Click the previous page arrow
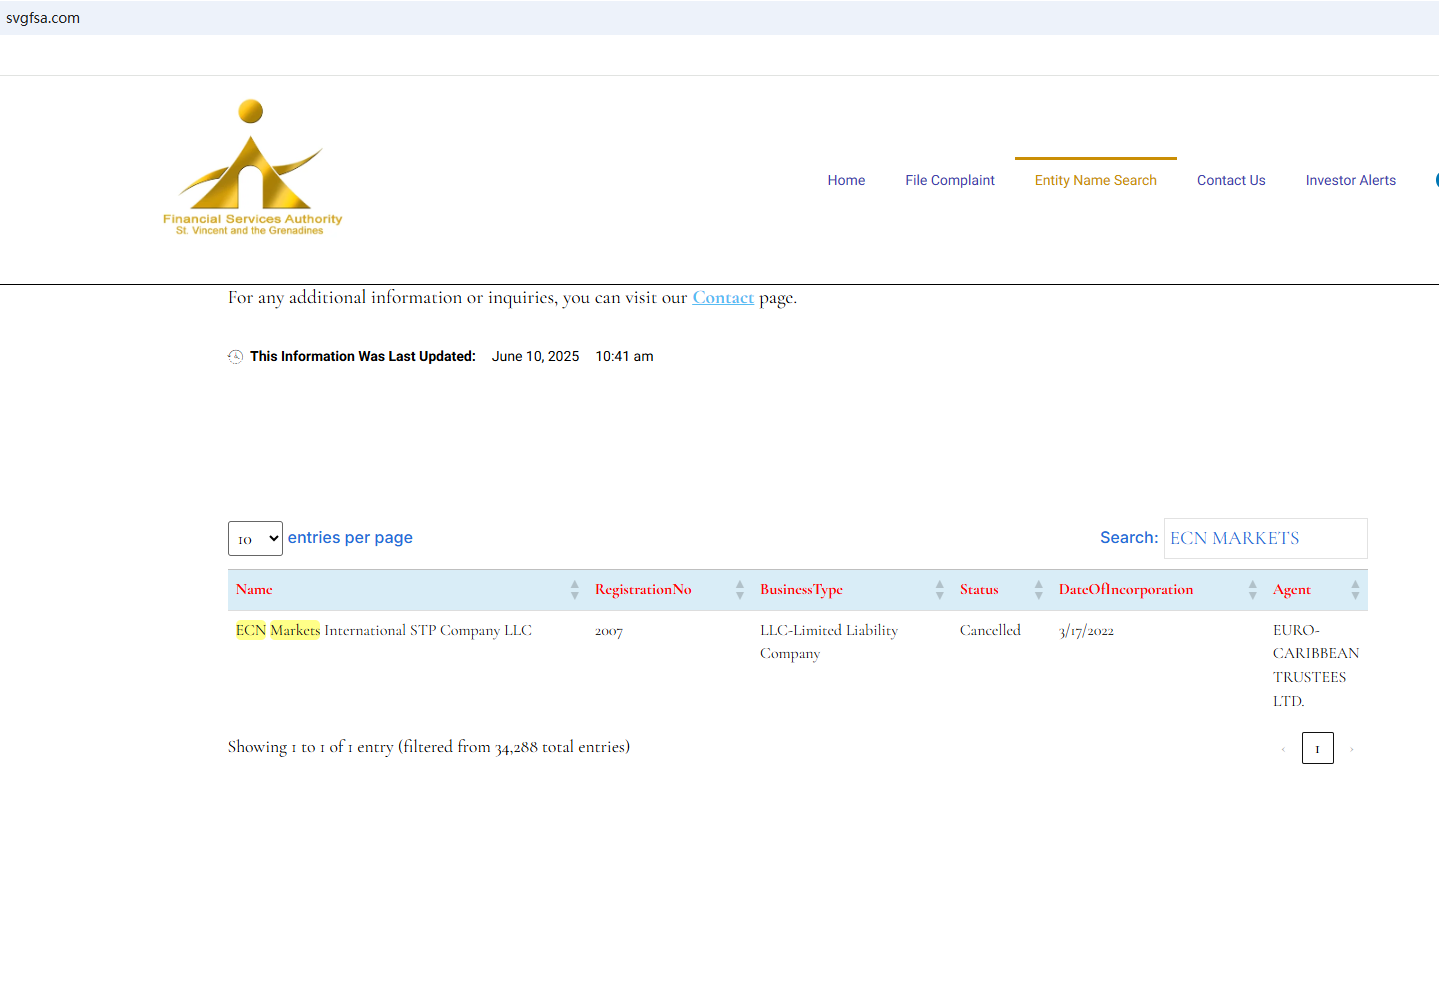Image resolution: width=1439 pixels, height=985 pixels. coord(1283,749)
